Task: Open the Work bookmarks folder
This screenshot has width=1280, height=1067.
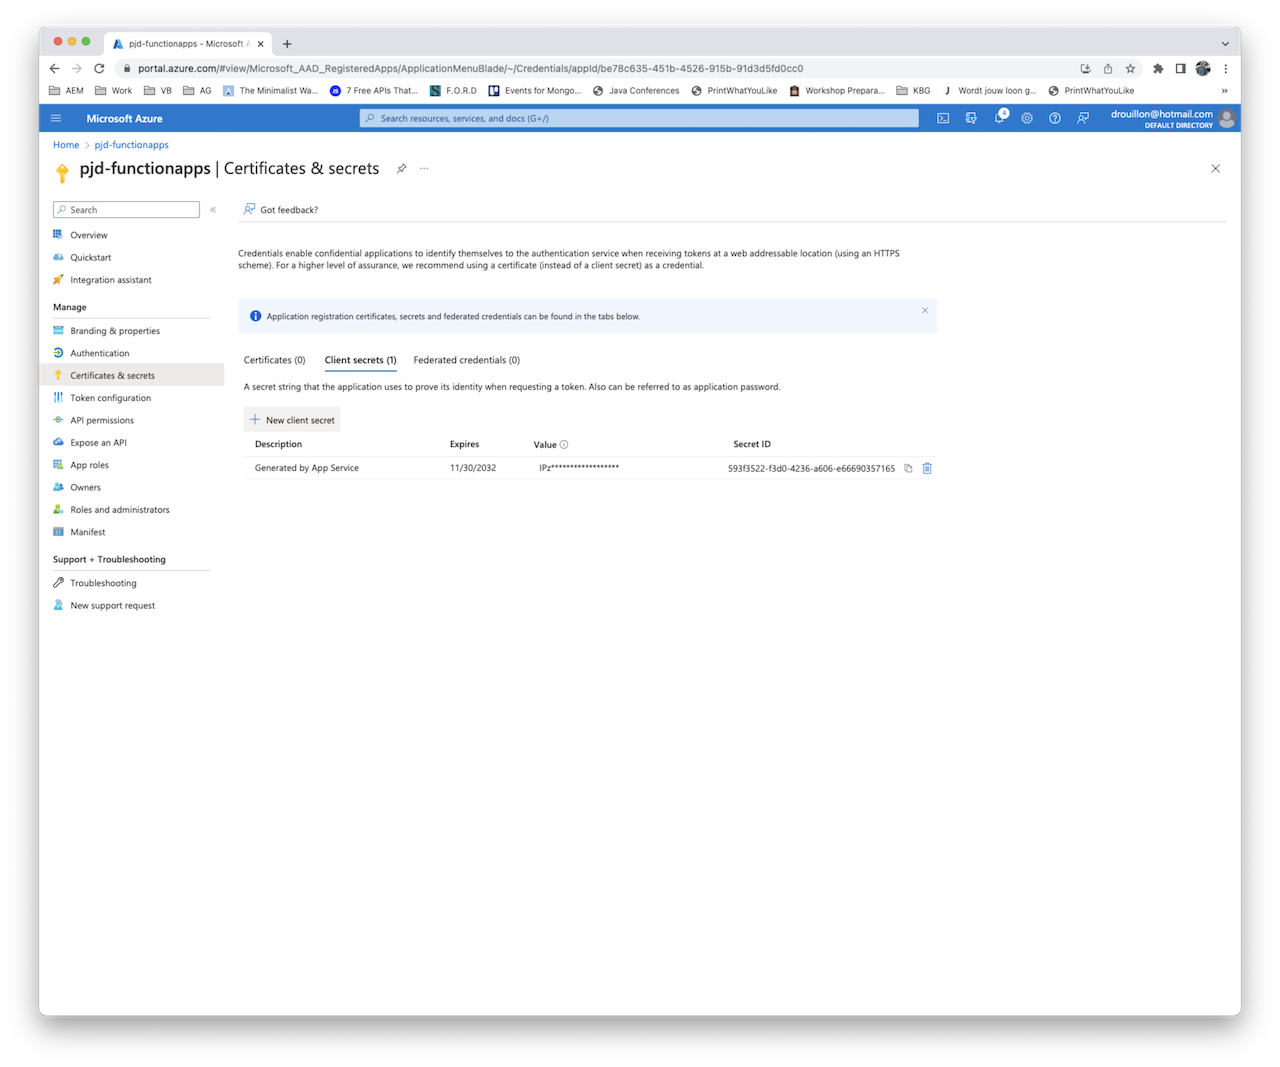Action: pyautogui.click(x=113, y=91)
